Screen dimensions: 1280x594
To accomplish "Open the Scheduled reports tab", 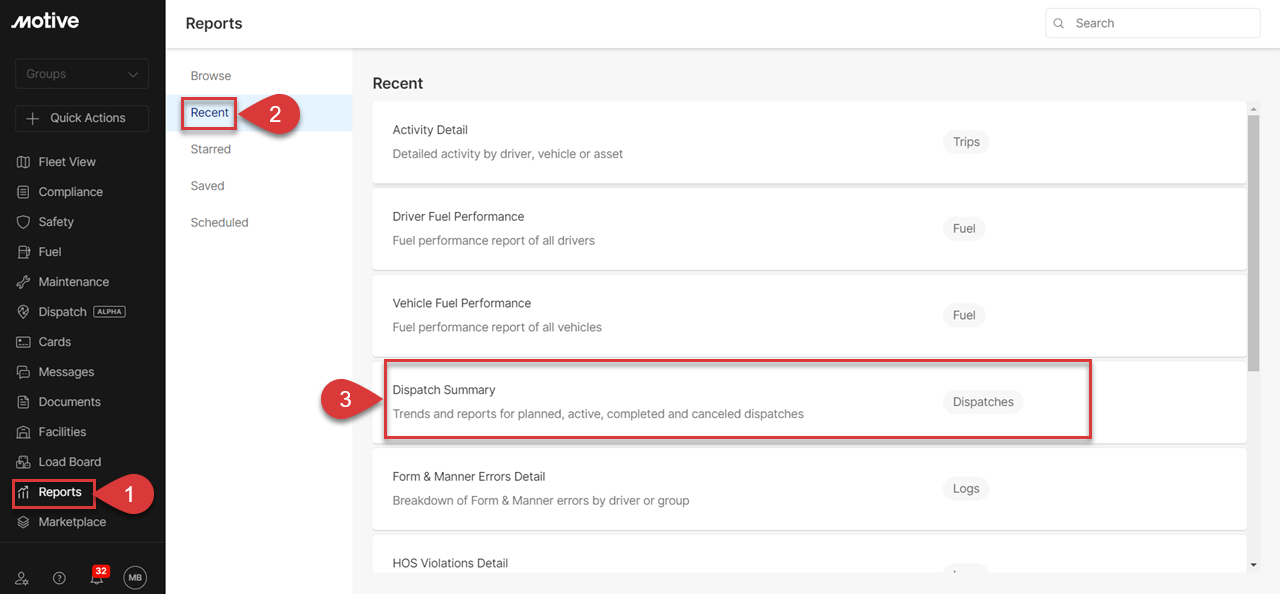I will pos(219,223).
